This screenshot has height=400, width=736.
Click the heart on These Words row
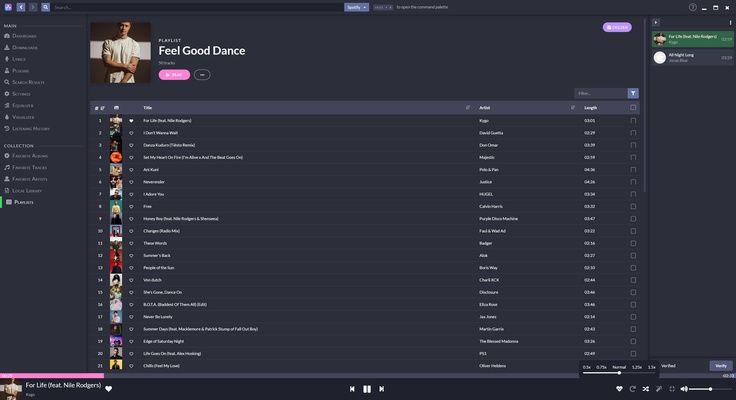[x=131, y=243]
